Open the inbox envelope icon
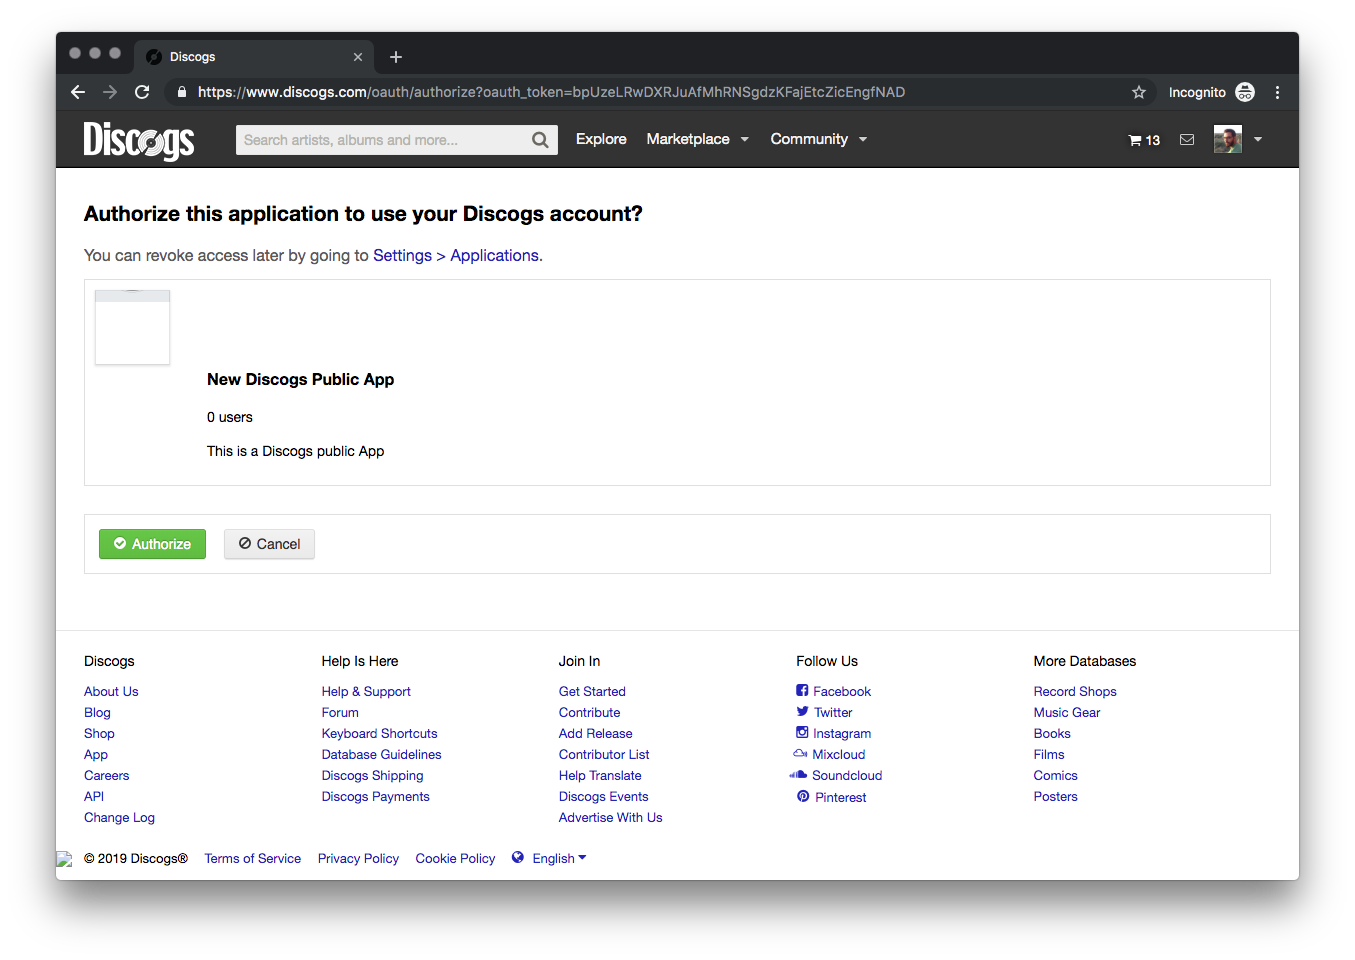The height and width of the screenshot is (960, 1355). 1187,140
